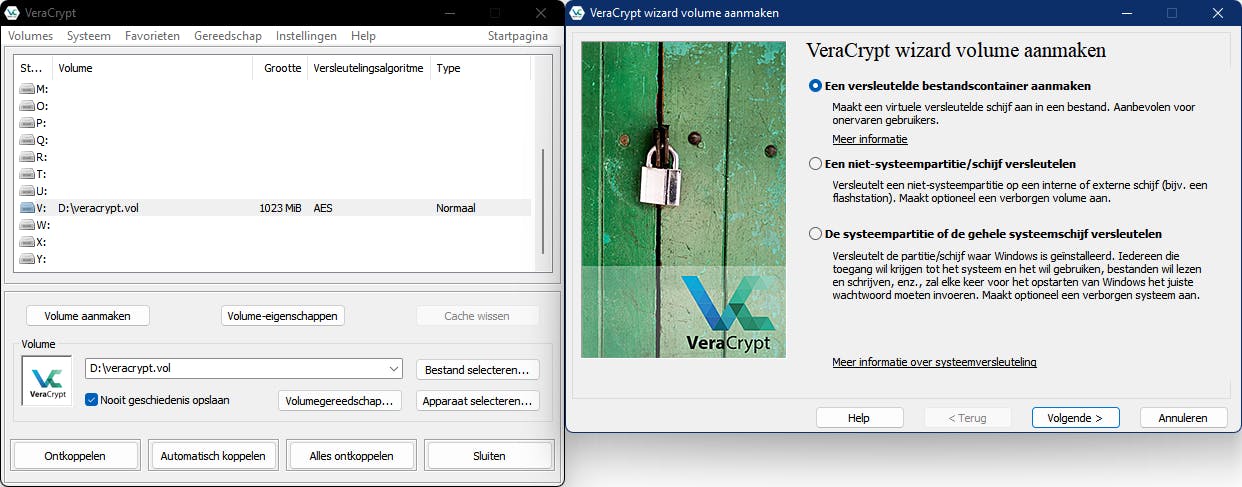Open the Instellingen menu
Image resolution: width=1242 pixels, height=487 pixels.
pyautogui.click(x=306, y=36)
